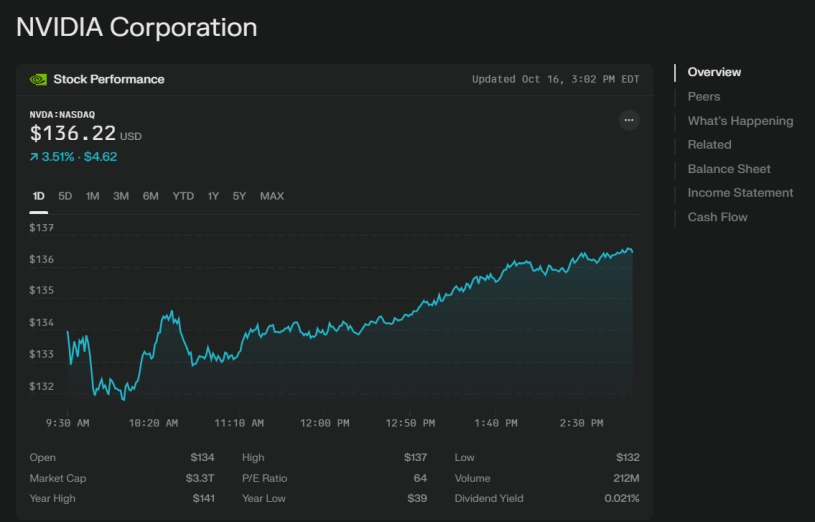Jump to the Peers section
Screen dimensions: 815x522
point(704,97)
